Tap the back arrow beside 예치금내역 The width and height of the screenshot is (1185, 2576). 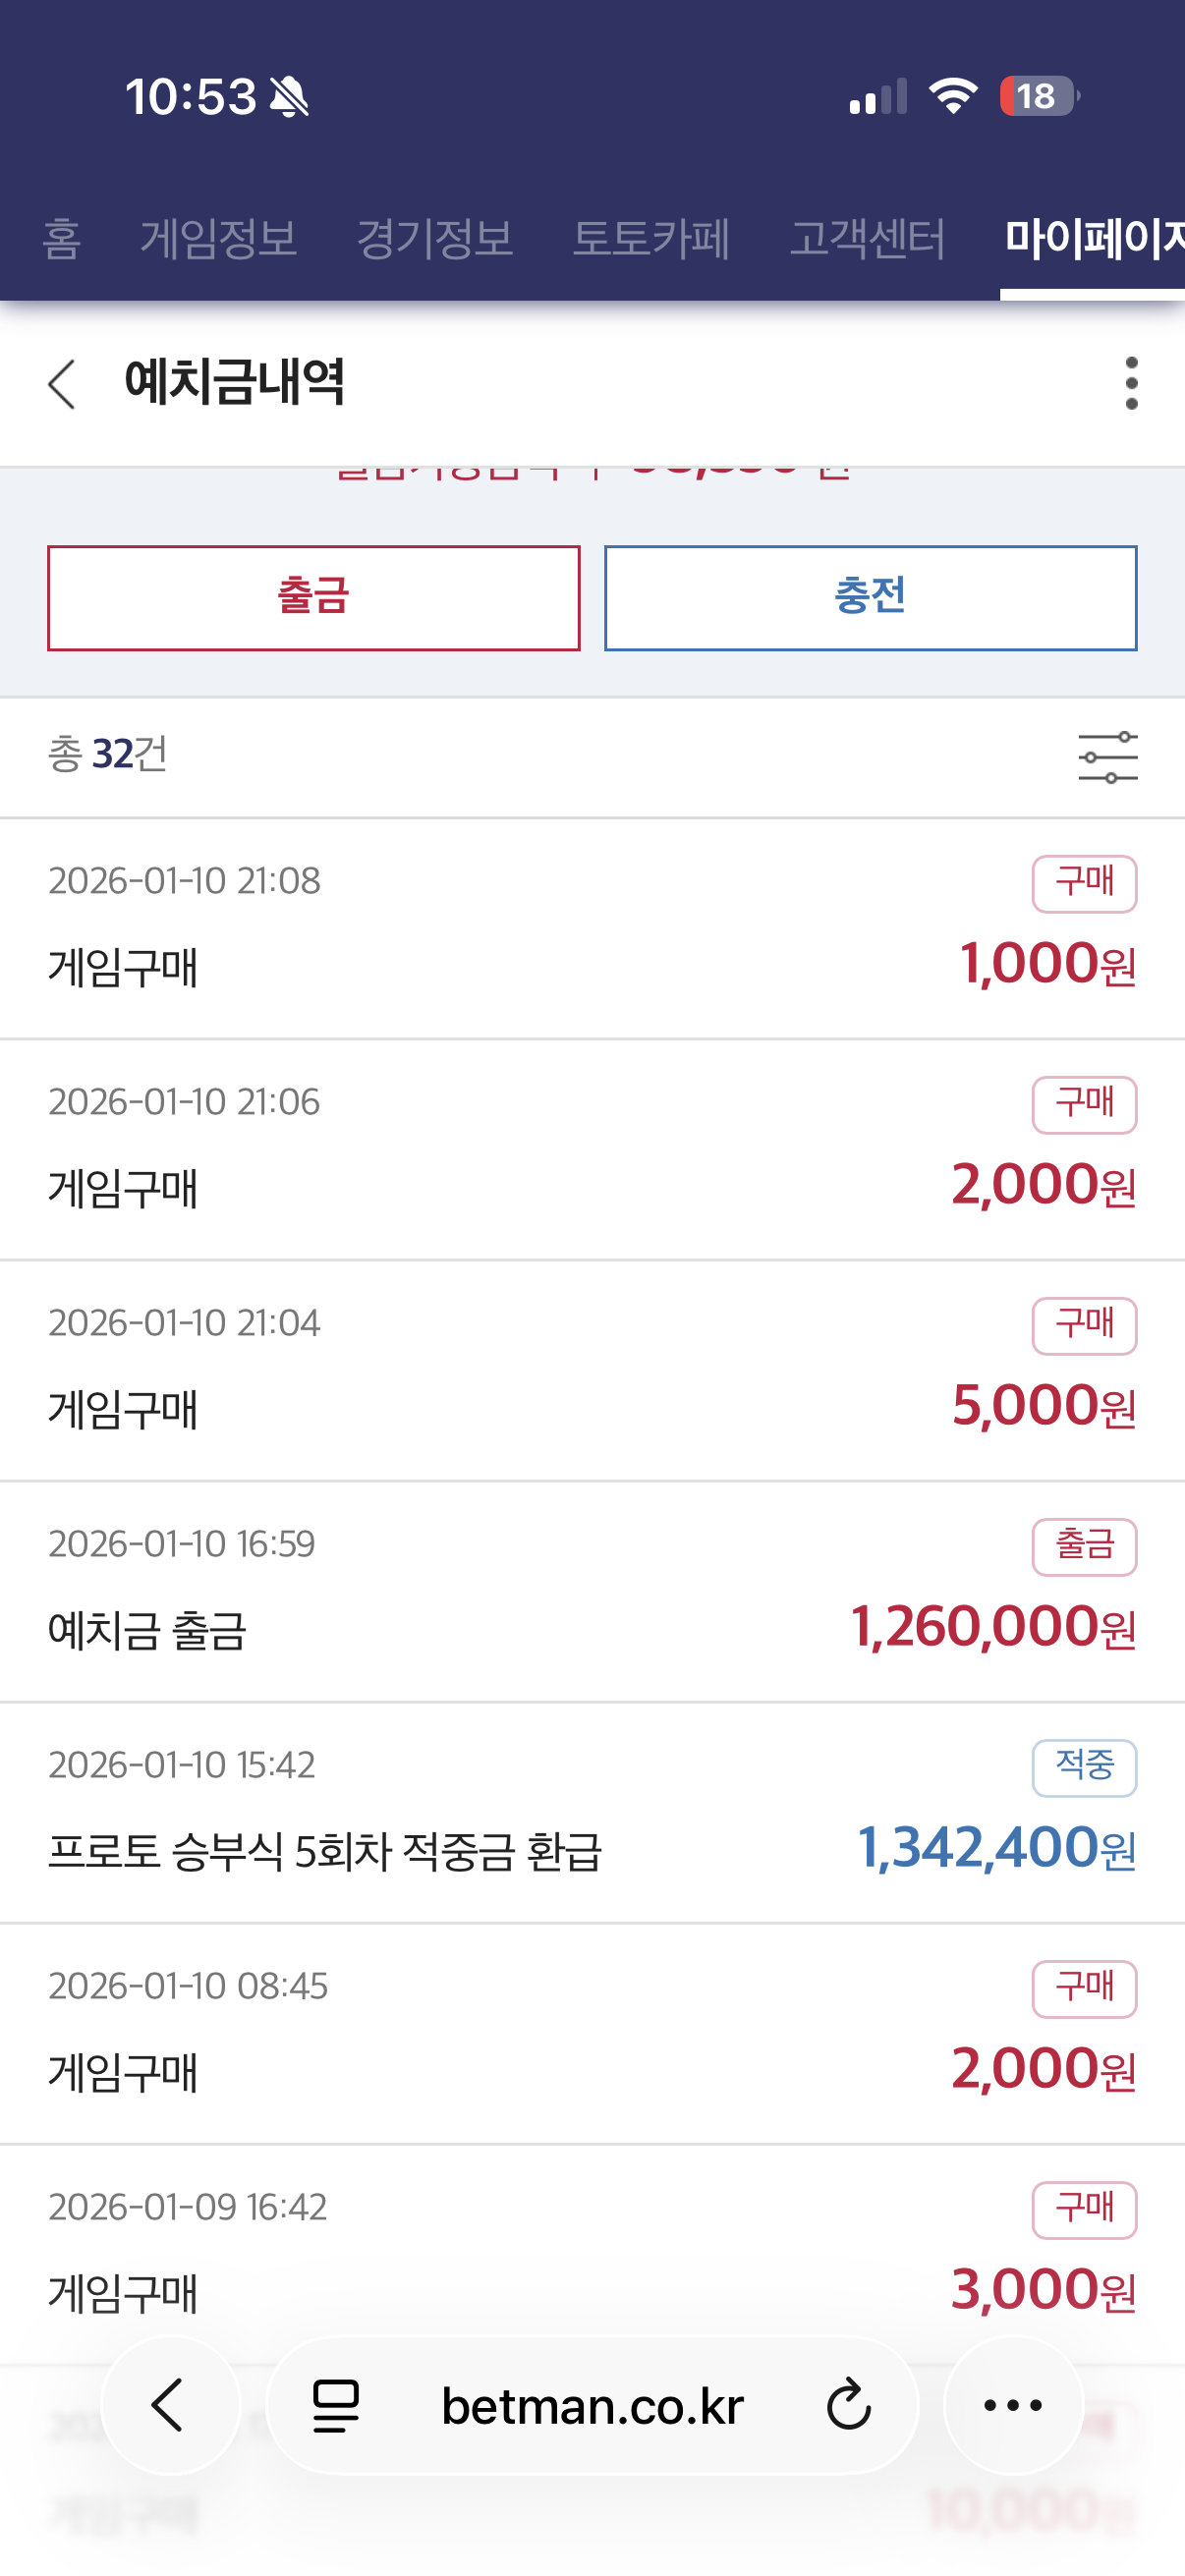point(62,384)
